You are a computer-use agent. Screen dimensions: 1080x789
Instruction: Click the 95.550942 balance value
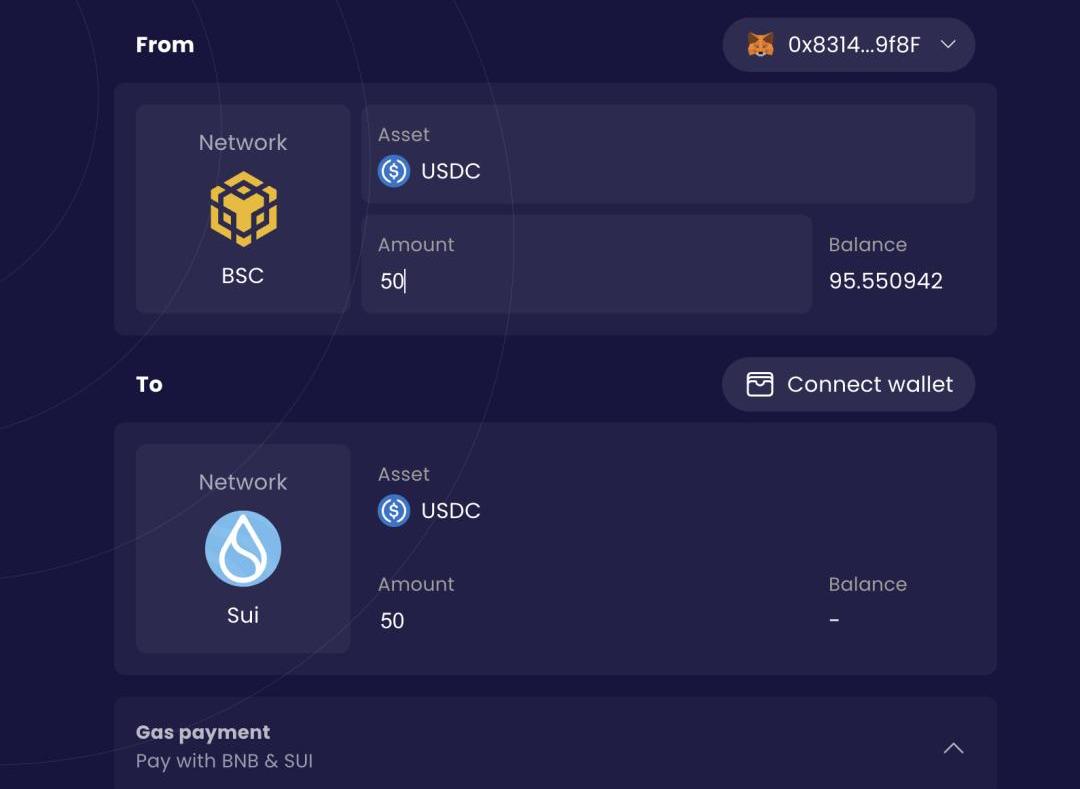pos(886,281)
